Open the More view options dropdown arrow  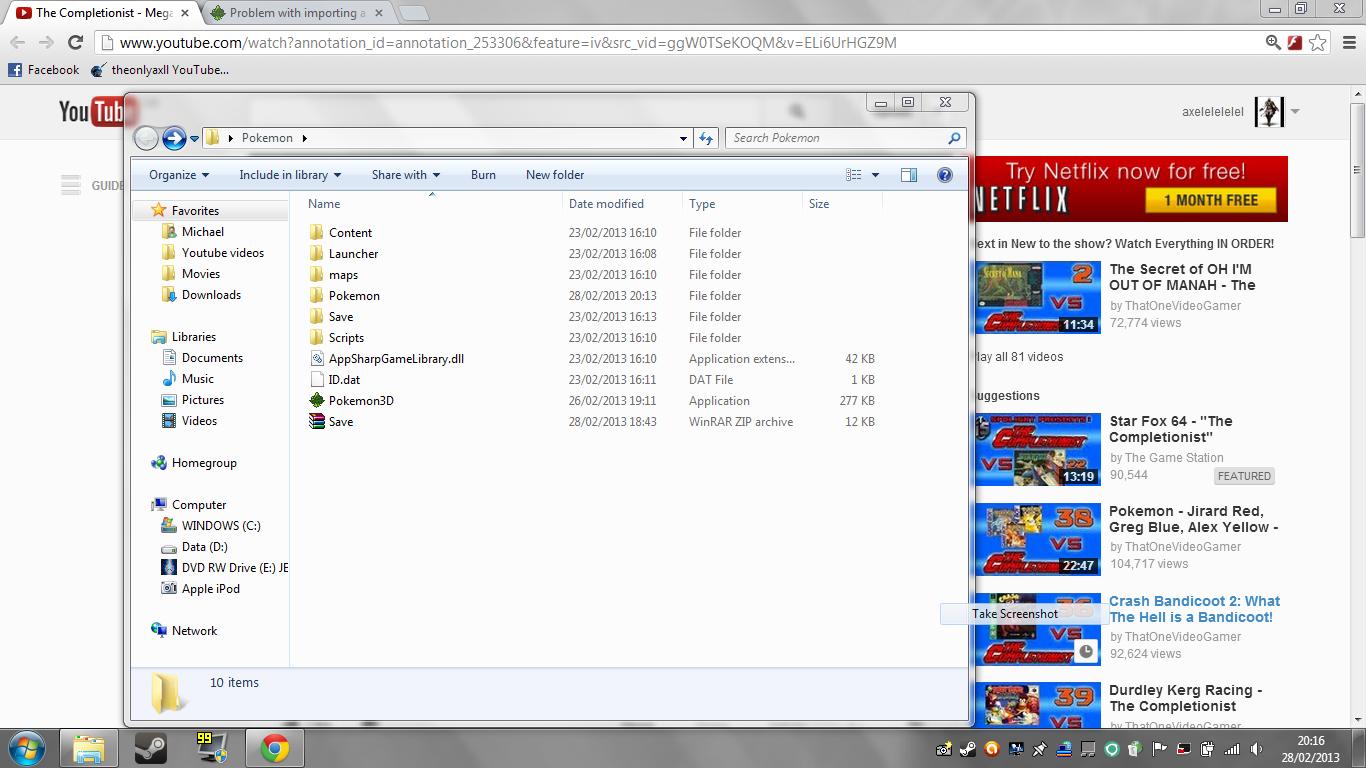point(875,175)
